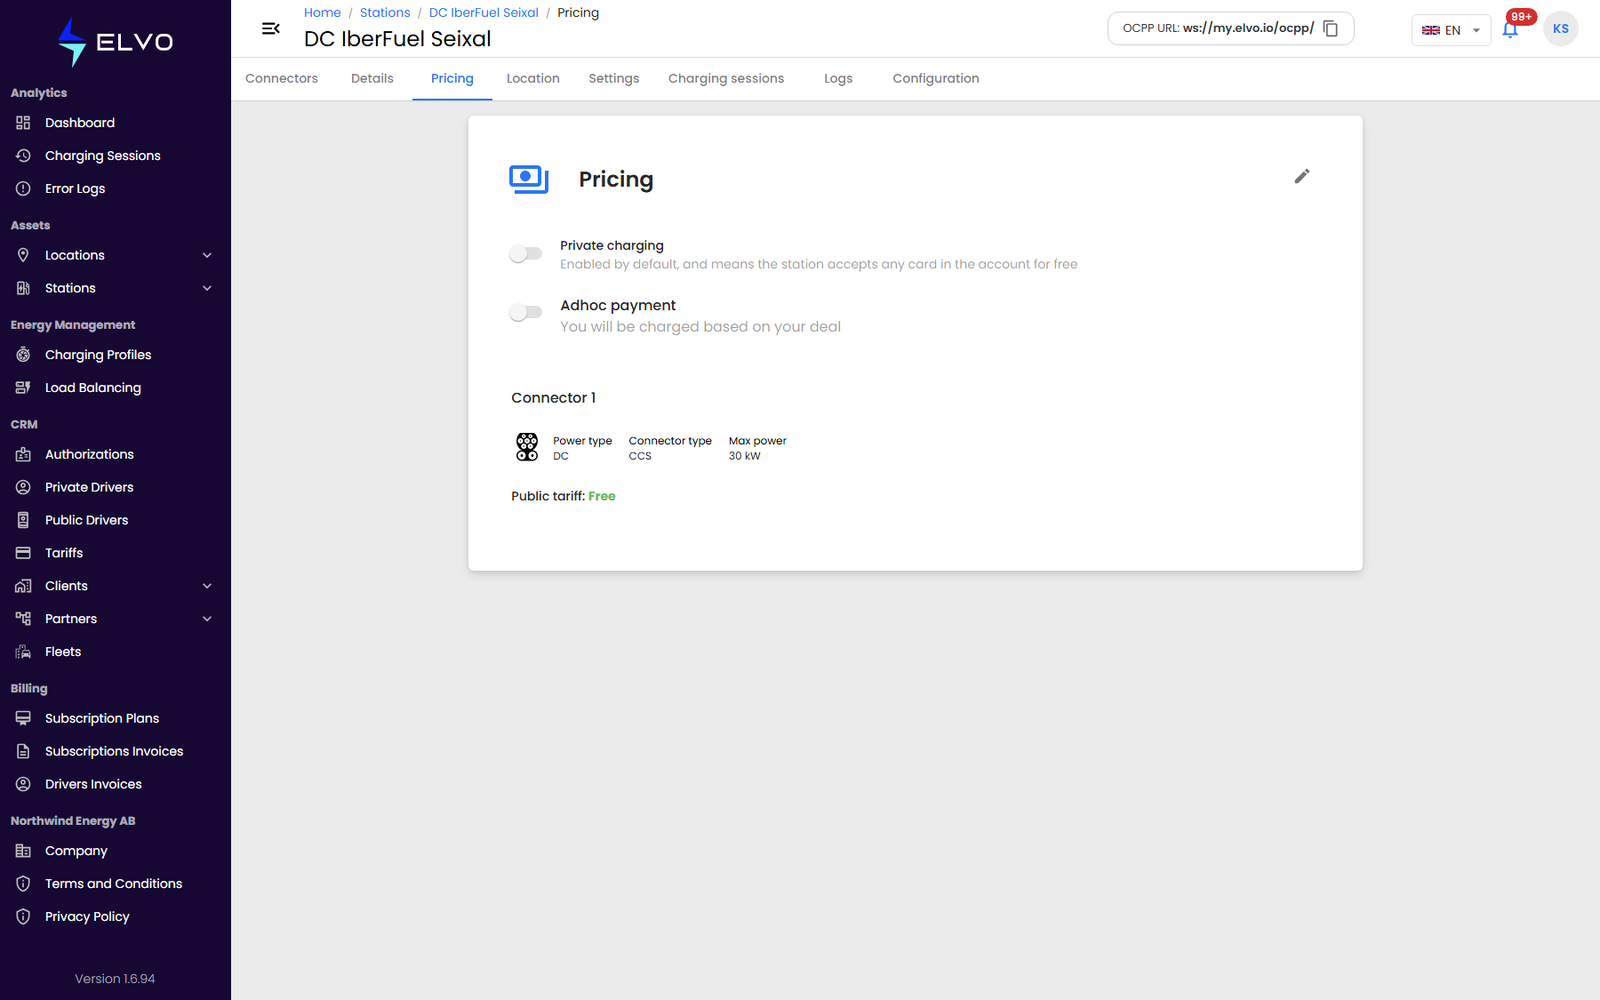The image size is (1600, 1000).
Task: Click the Version 1.6.94 label
Action: point(115,979)
